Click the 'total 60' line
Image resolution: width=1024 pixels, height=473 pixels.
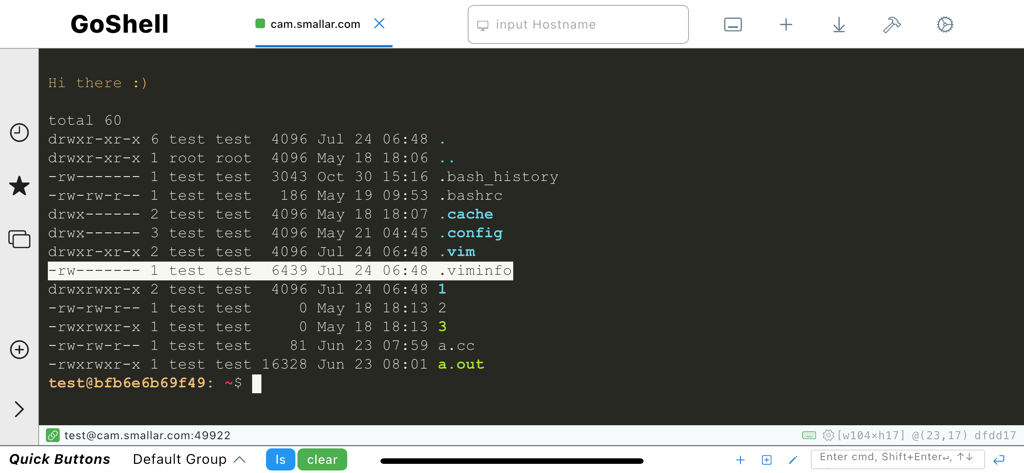tap(85, 121)
